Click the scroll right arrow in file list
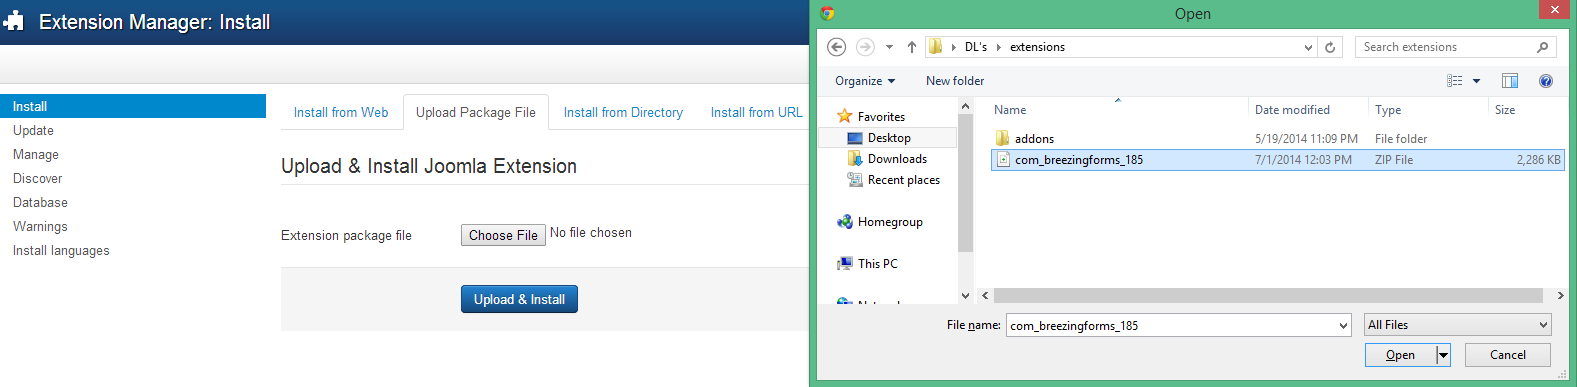 click(x=1560, y=295)
